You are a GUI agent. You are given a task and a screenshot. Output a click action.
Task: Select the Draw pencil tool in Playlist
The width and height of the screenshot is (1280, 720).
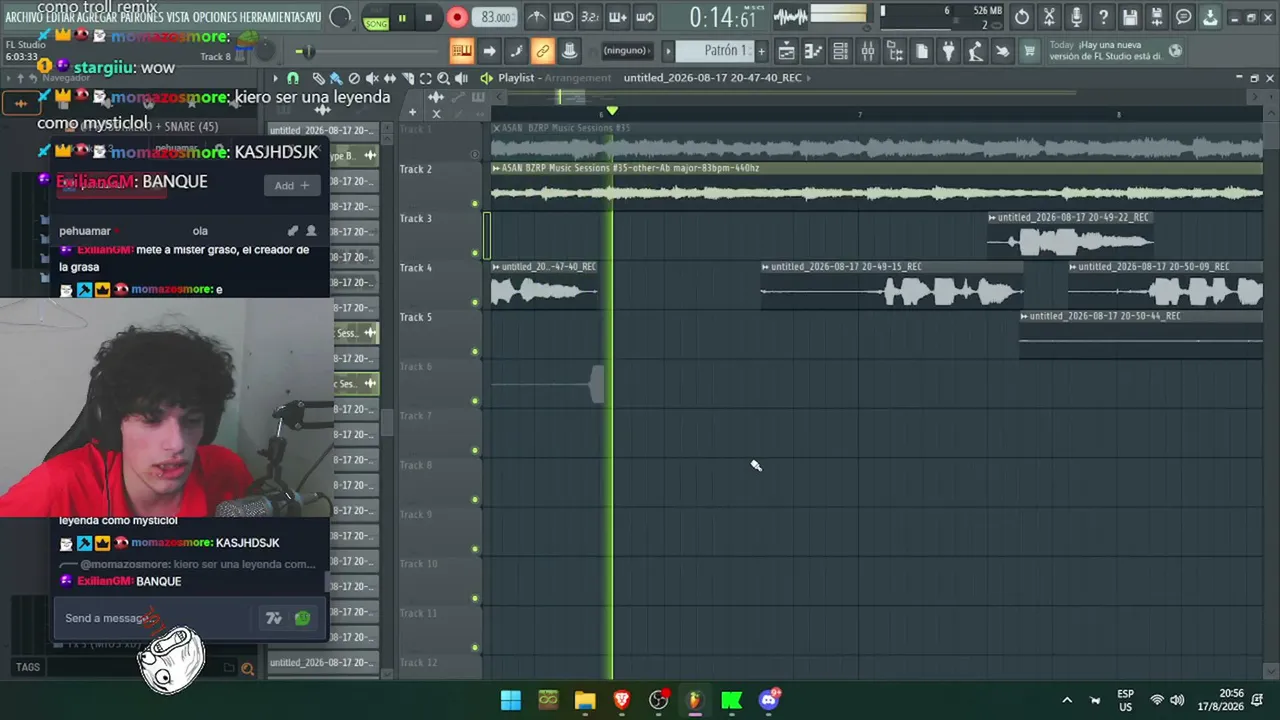click(318, 78)
